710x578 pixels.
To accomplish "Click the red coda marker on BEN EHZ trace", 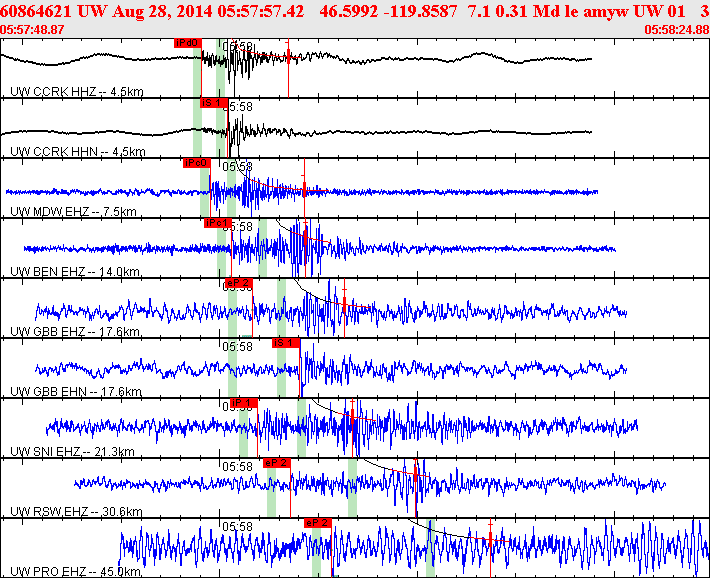I will click(306, 237).
